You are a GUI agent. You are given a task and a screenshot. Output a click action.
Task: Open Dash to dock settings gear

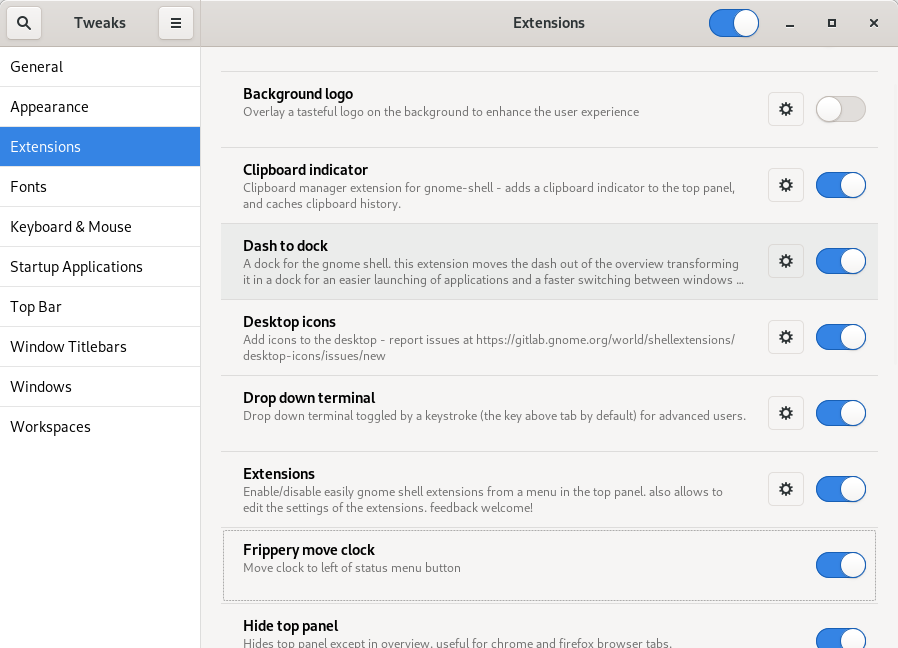click(x=786, y=261)
